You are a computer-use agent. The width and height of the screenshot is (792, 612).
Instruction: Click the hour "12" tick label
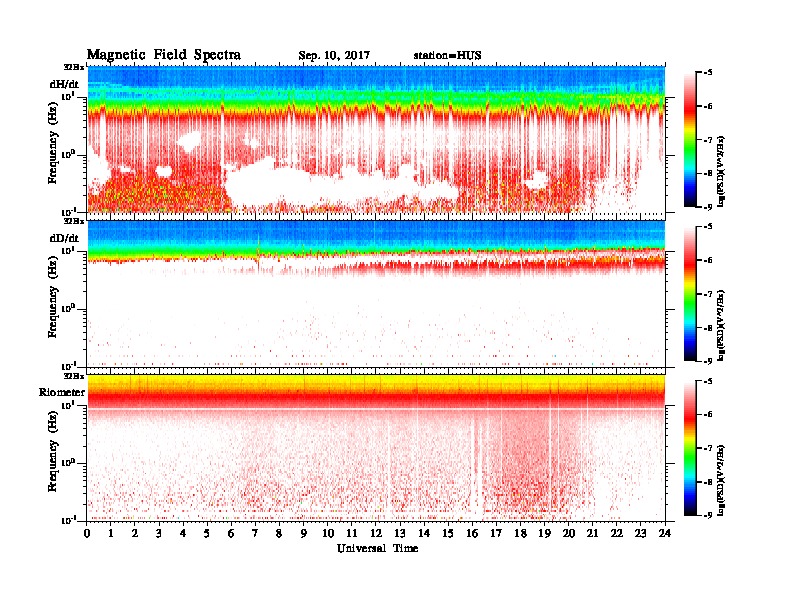click(376, 533)
